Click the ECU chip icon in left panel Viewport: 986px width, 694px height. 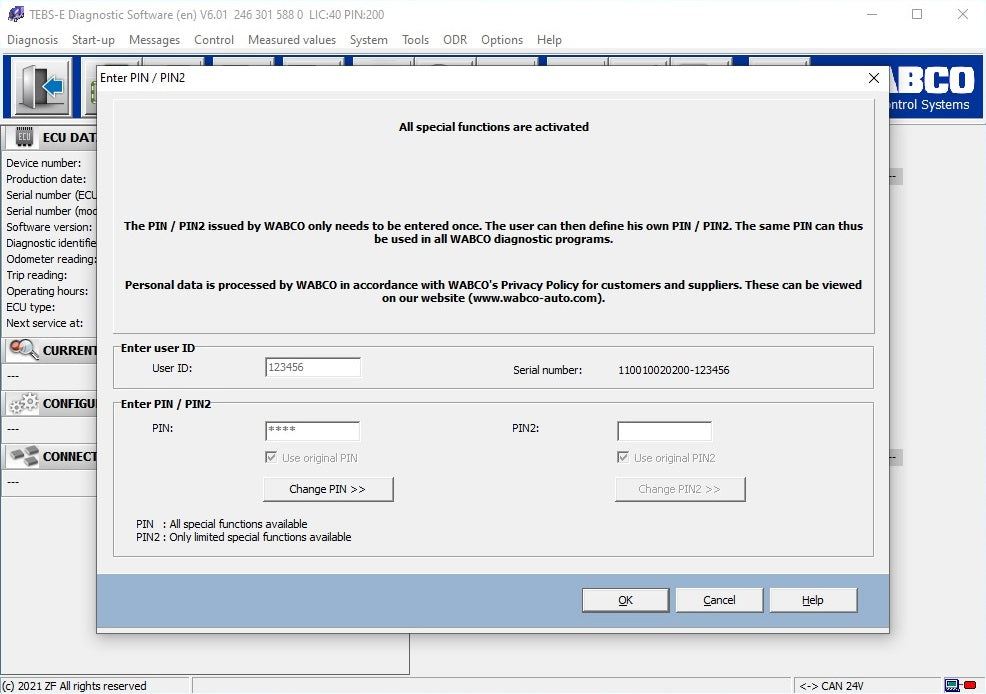24,136
